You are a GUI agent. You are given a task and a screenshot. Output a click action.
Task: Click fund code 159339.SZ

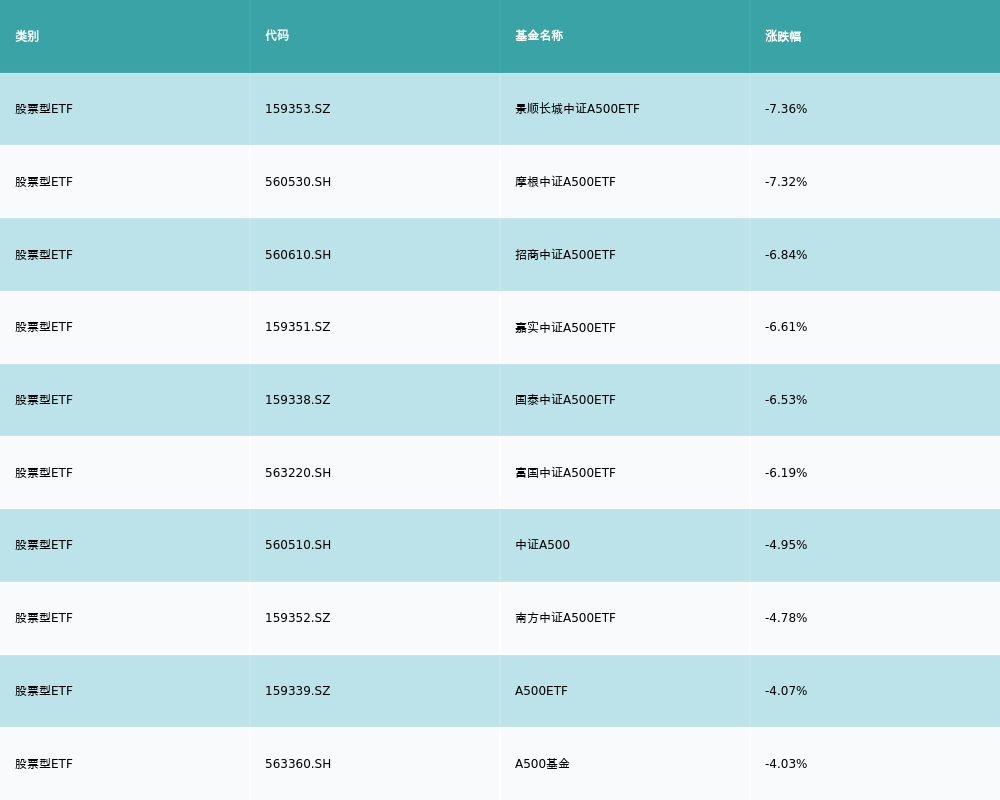[x=297, y=691]
